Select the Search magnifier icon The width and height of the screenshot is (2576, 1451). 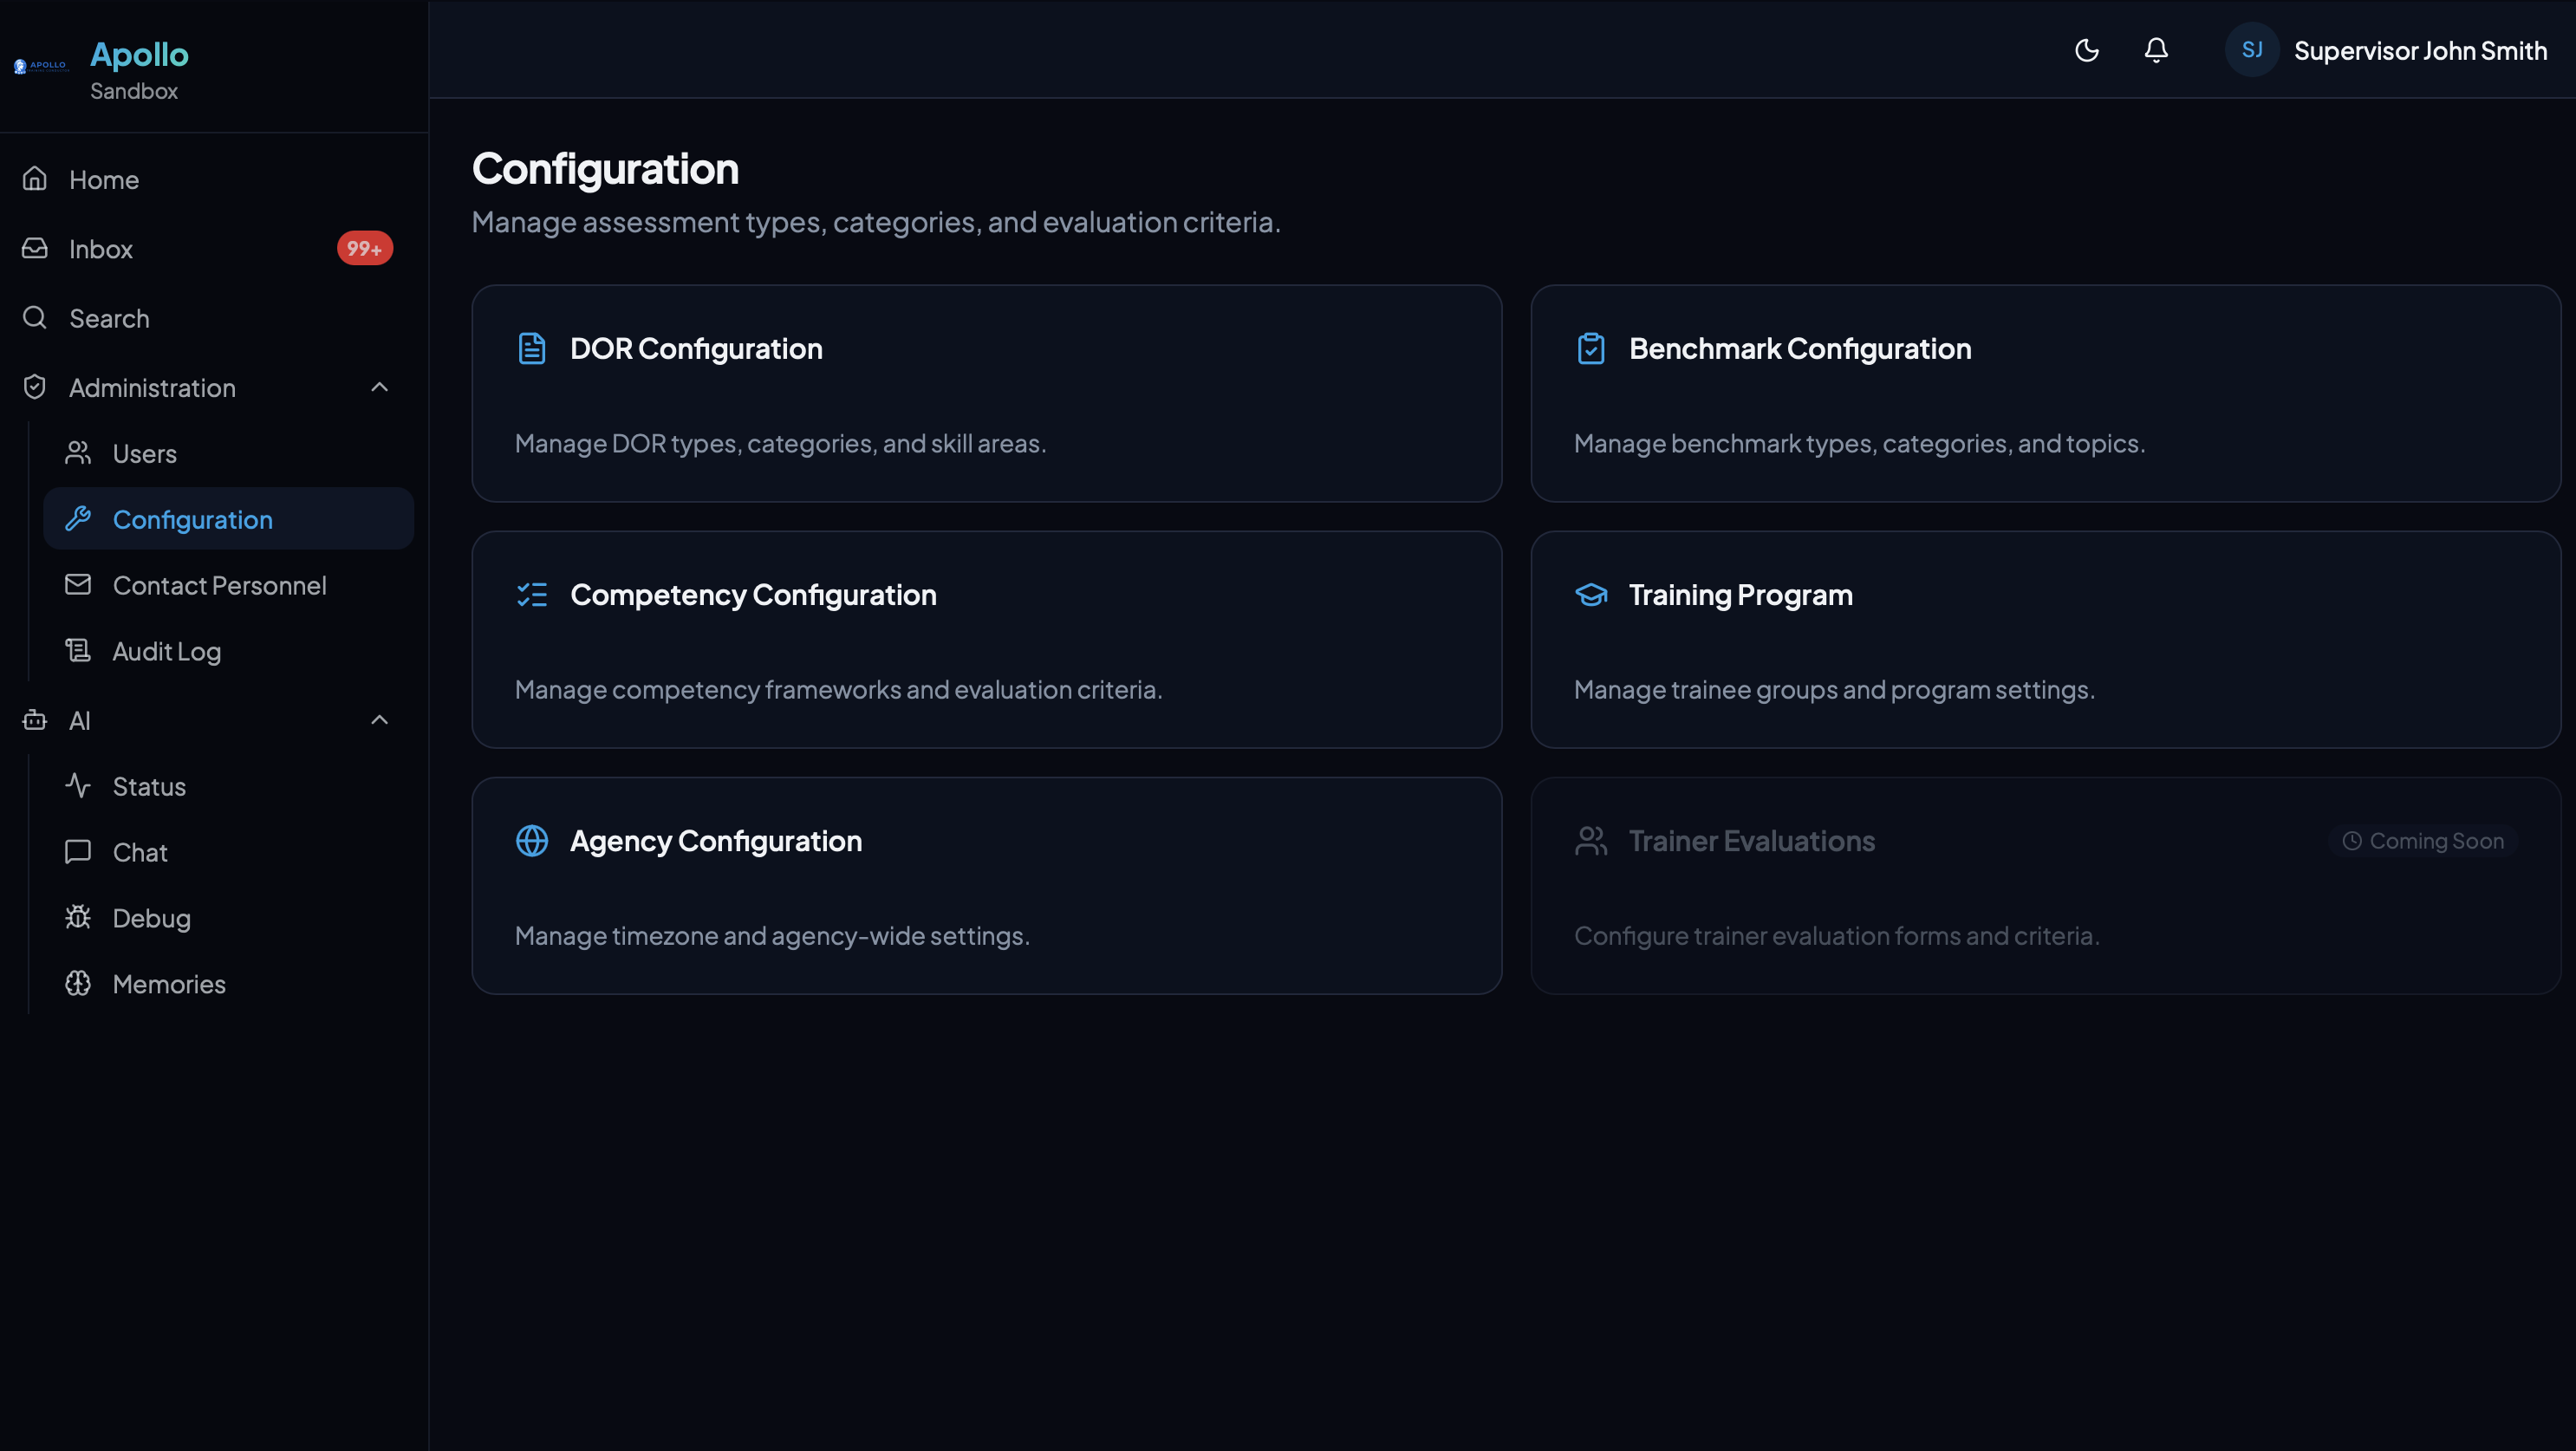(x=34, y=318)
